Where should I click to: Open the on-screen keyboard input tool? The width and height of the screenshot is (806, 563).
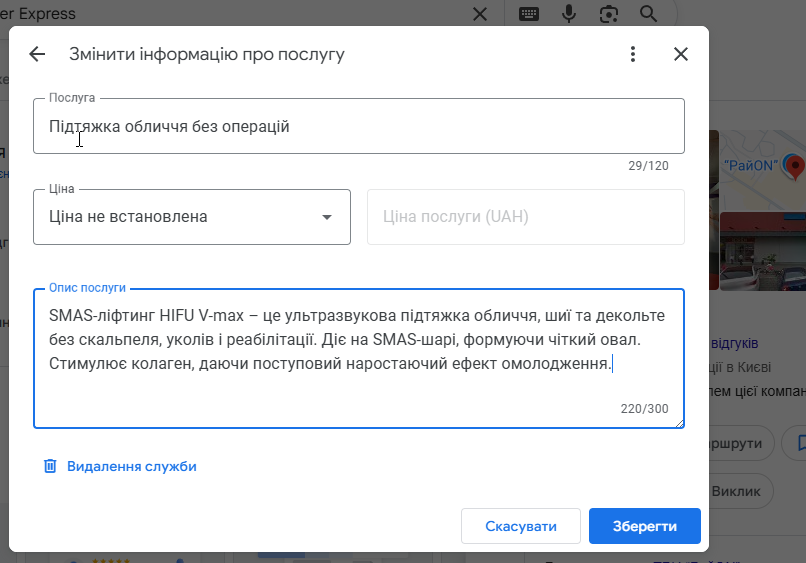pos(528,14)
